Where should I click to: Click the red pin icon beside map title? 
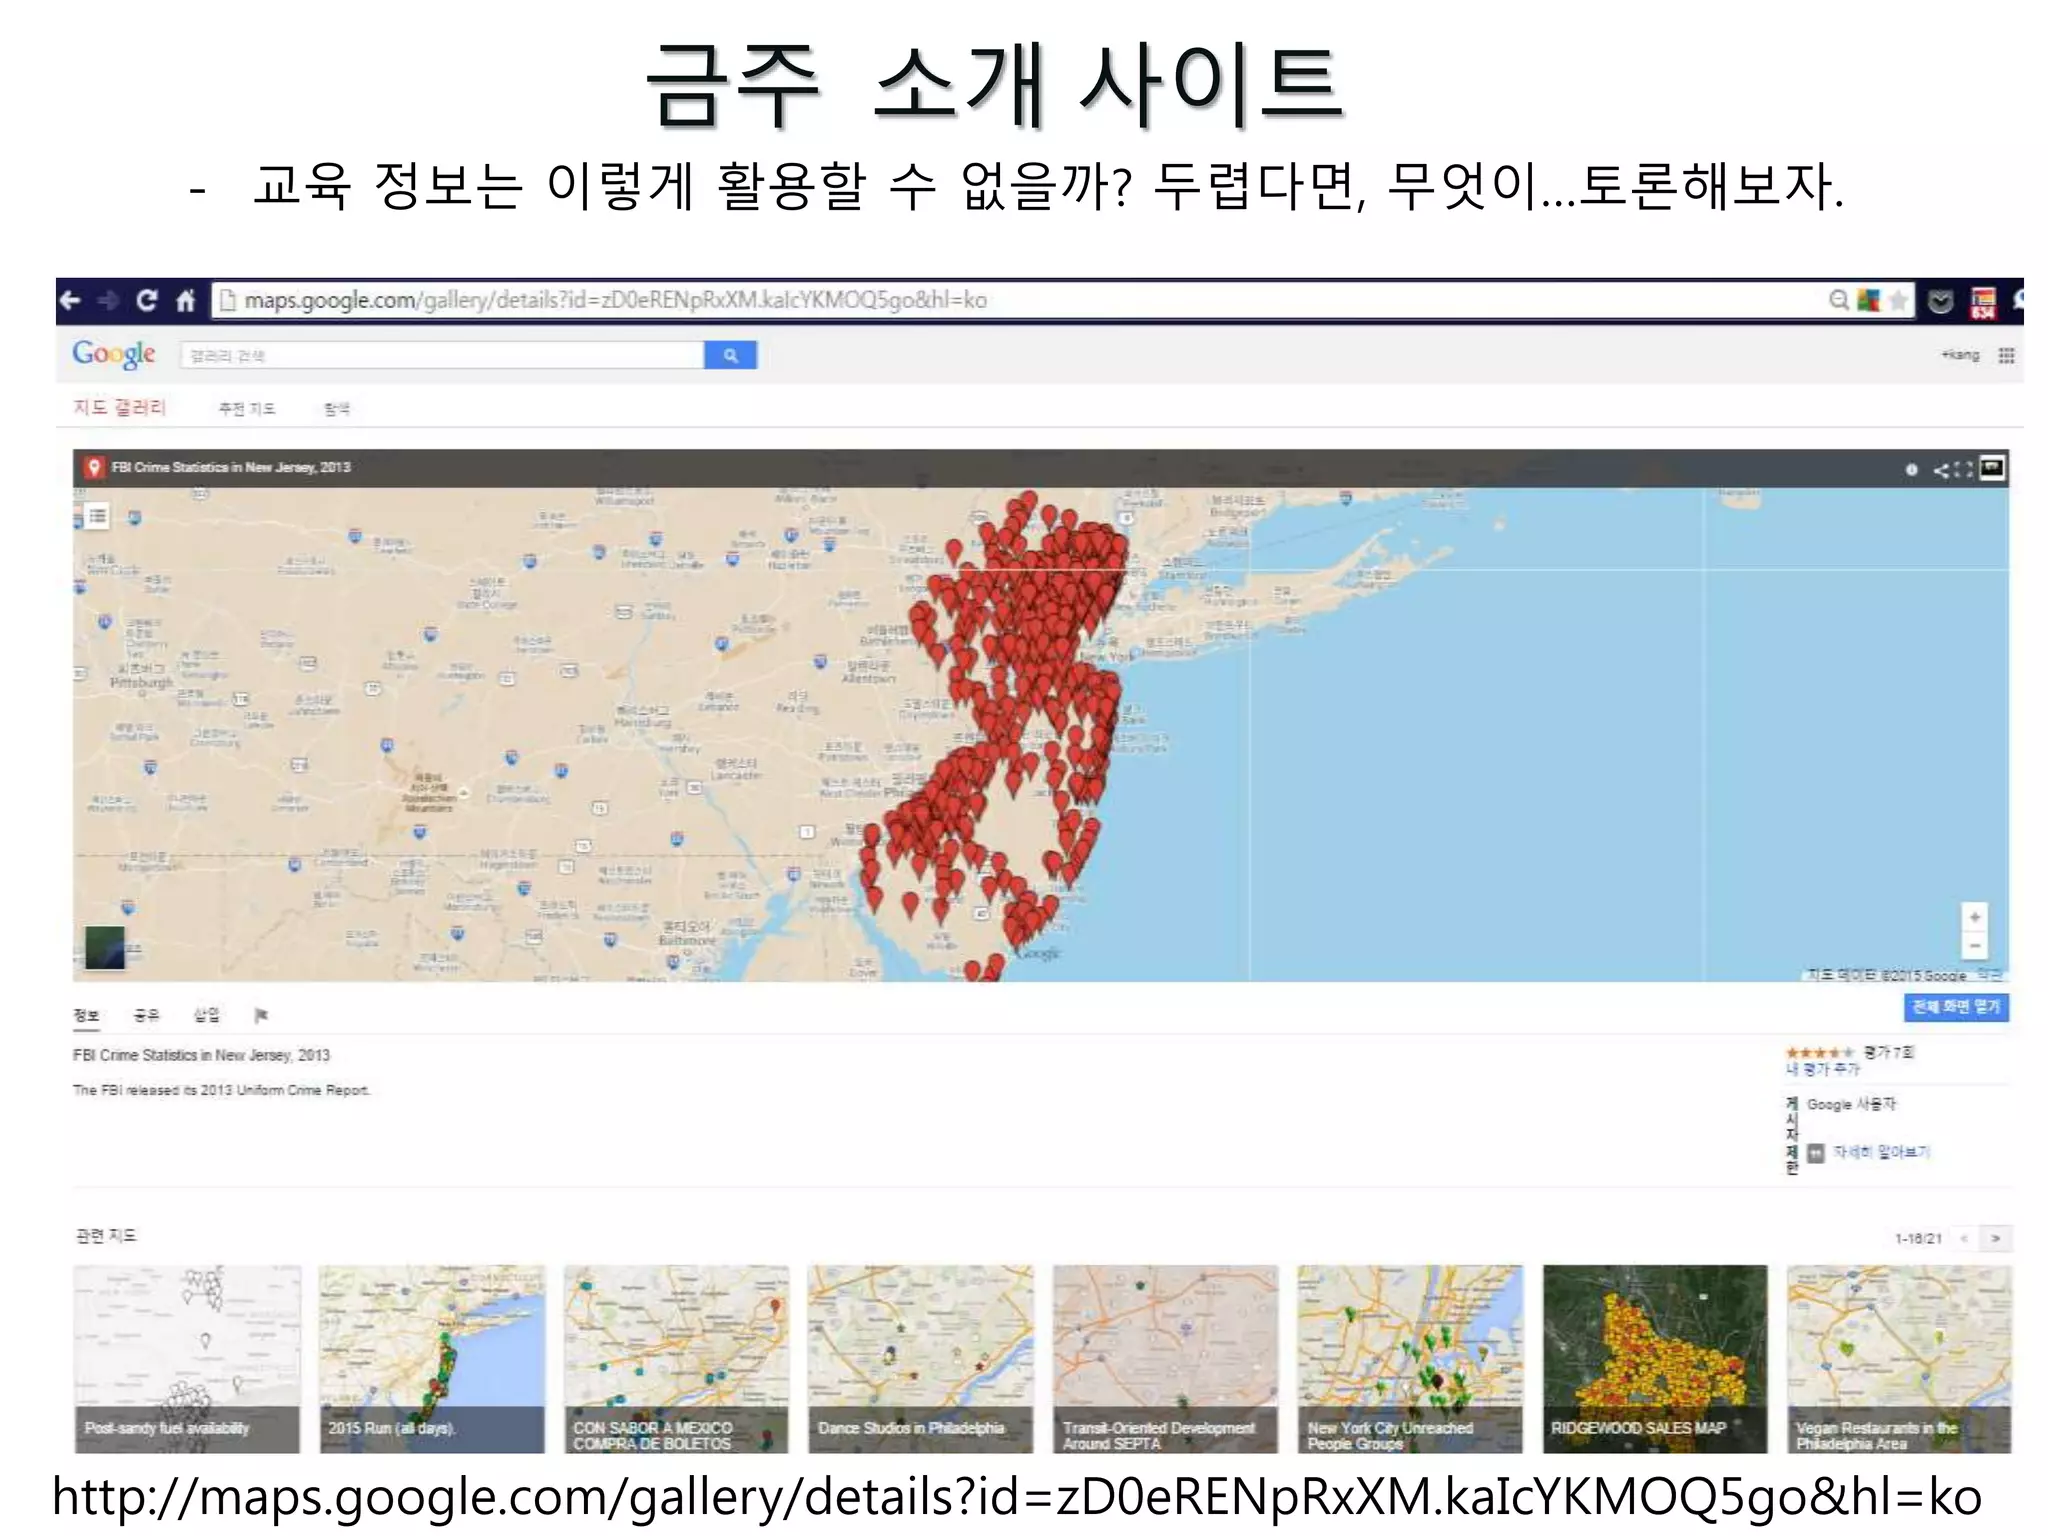coord(94,467)
